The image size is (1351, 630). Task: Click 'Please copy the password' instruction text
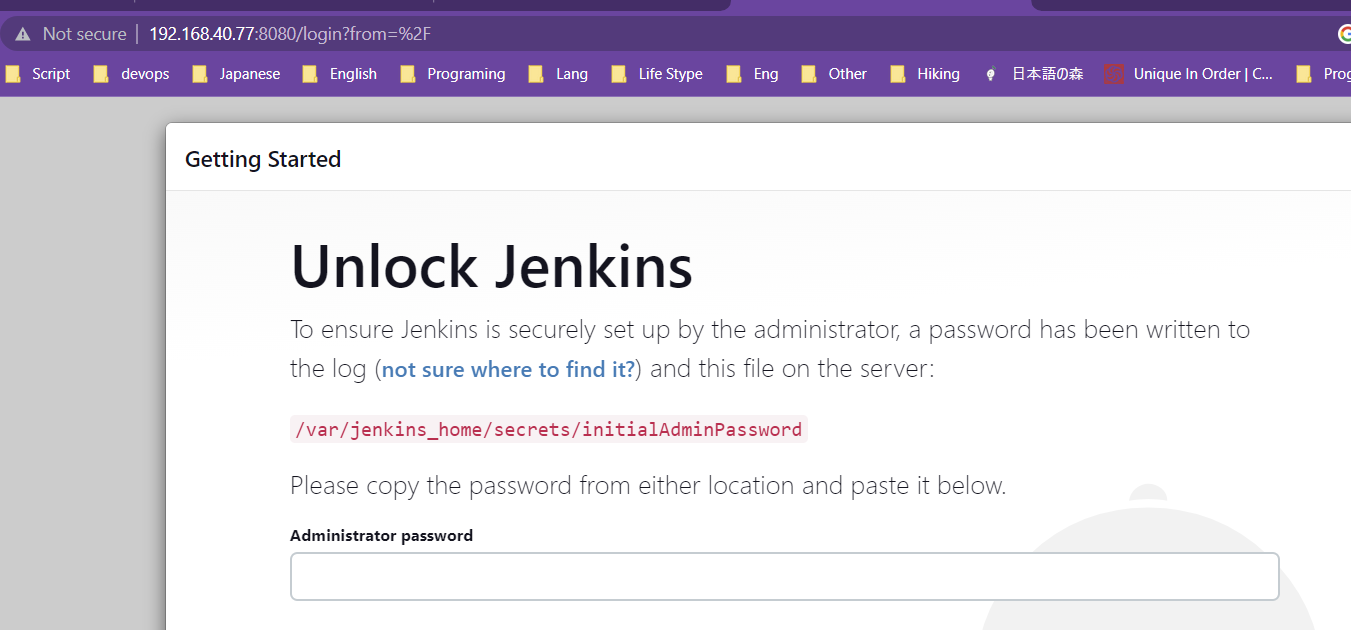(x=648, y=486)
